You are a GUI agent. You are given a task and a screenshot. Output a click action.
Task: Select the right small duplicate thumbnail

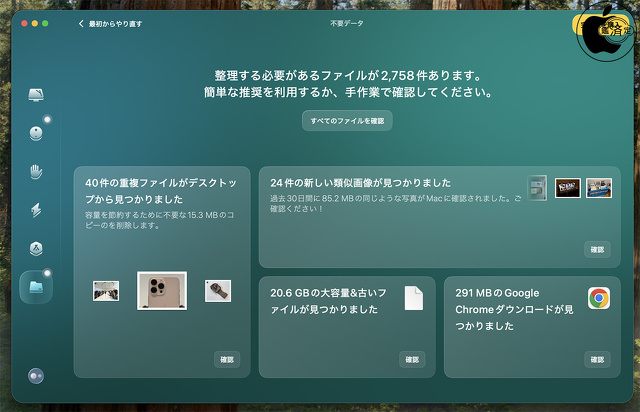point(218,290)
